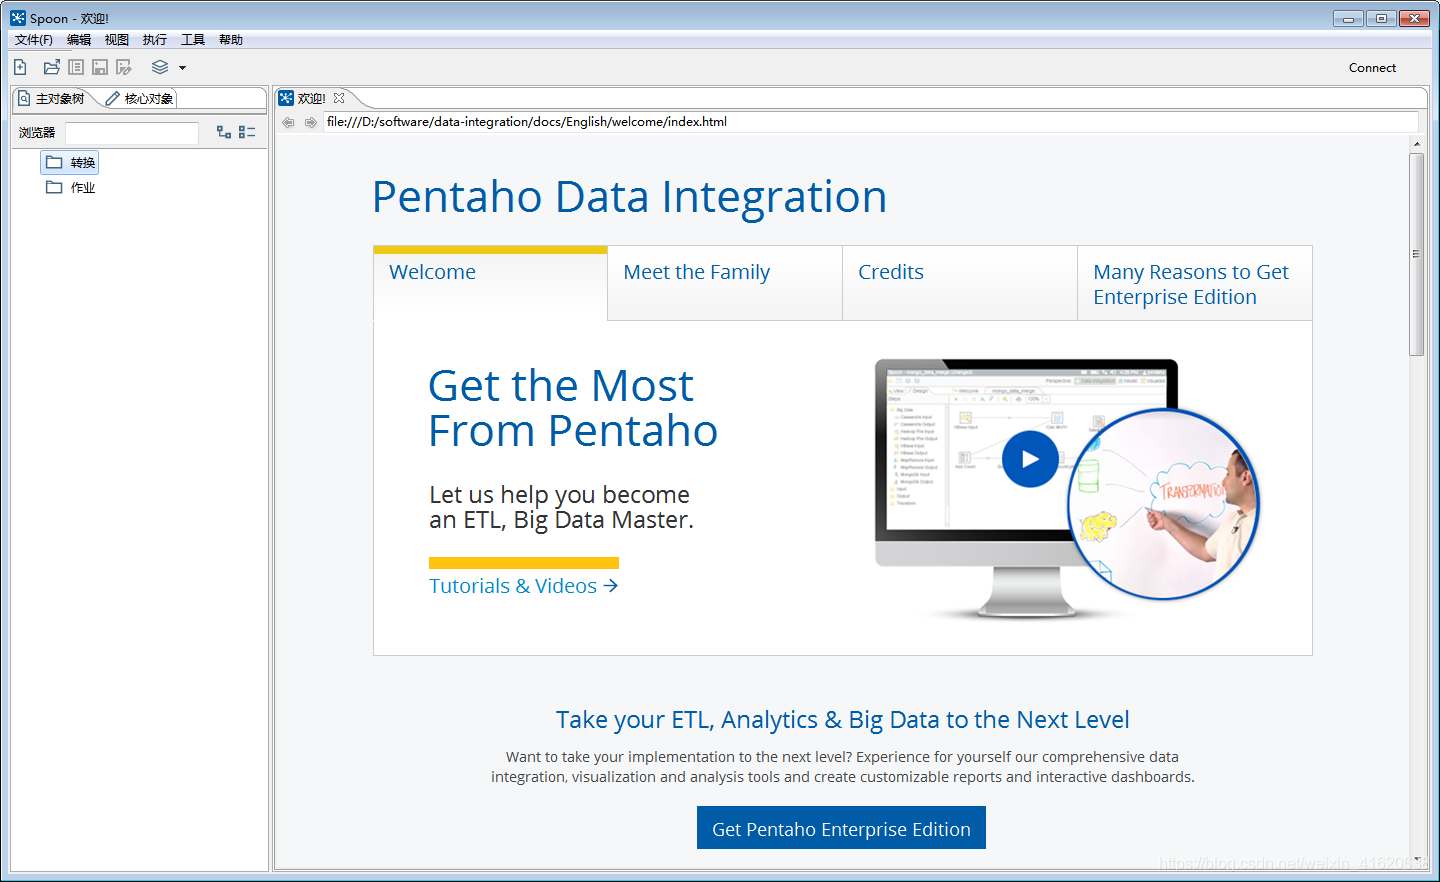1440x882 pixels.
Task: Click the browser back arrow
Action: coord(288,122)
